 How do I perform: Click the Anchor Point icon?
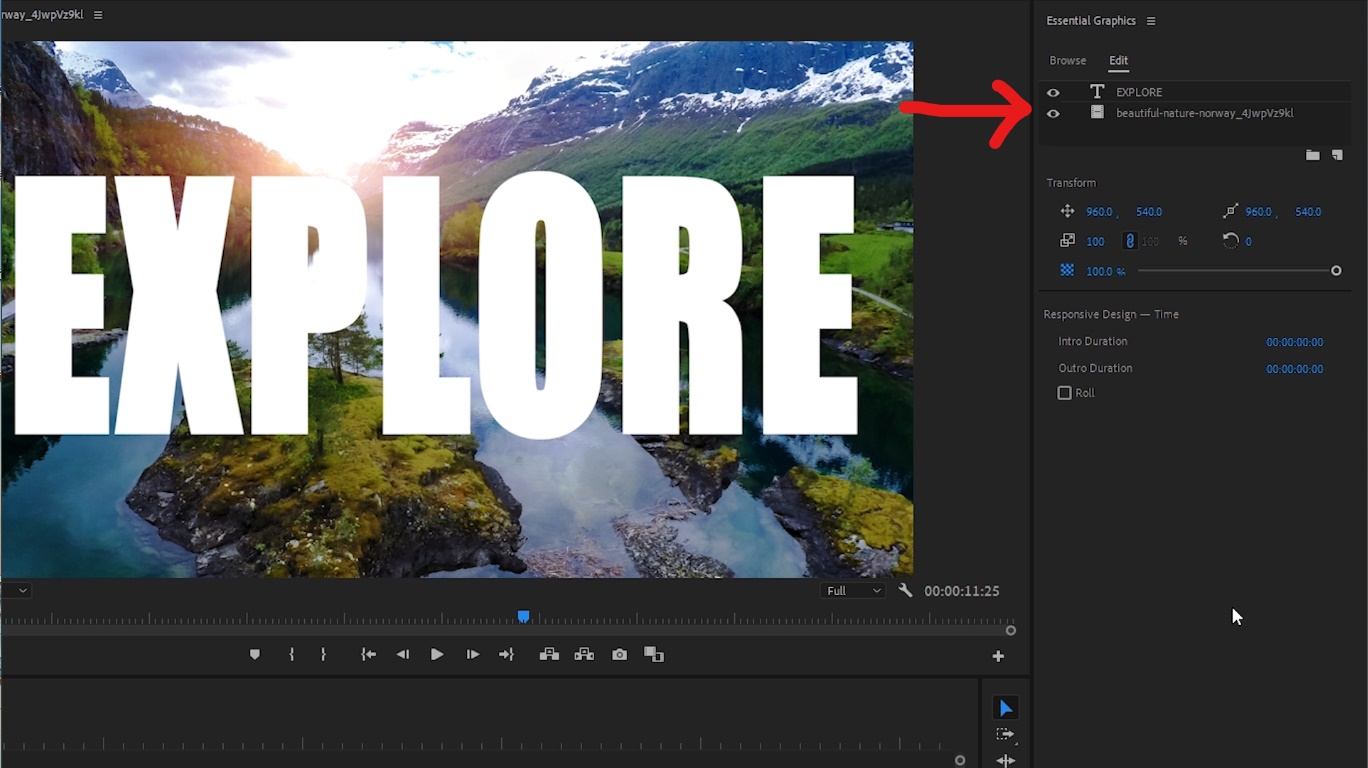tap(1230, 212)
